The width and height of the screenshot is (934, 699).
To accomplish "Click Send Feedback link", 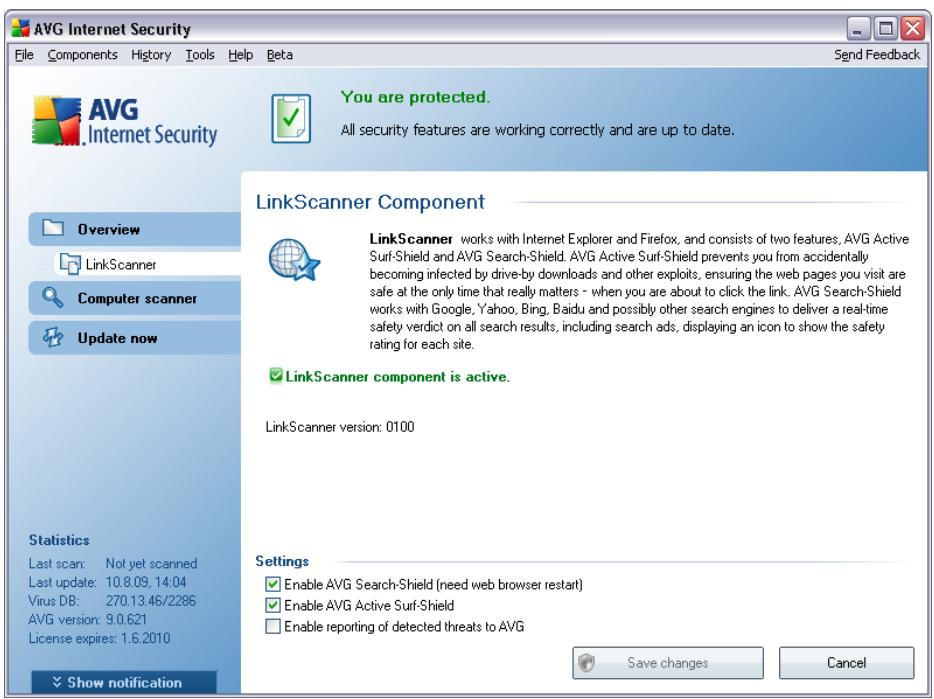I will click(x=877, y=55).
